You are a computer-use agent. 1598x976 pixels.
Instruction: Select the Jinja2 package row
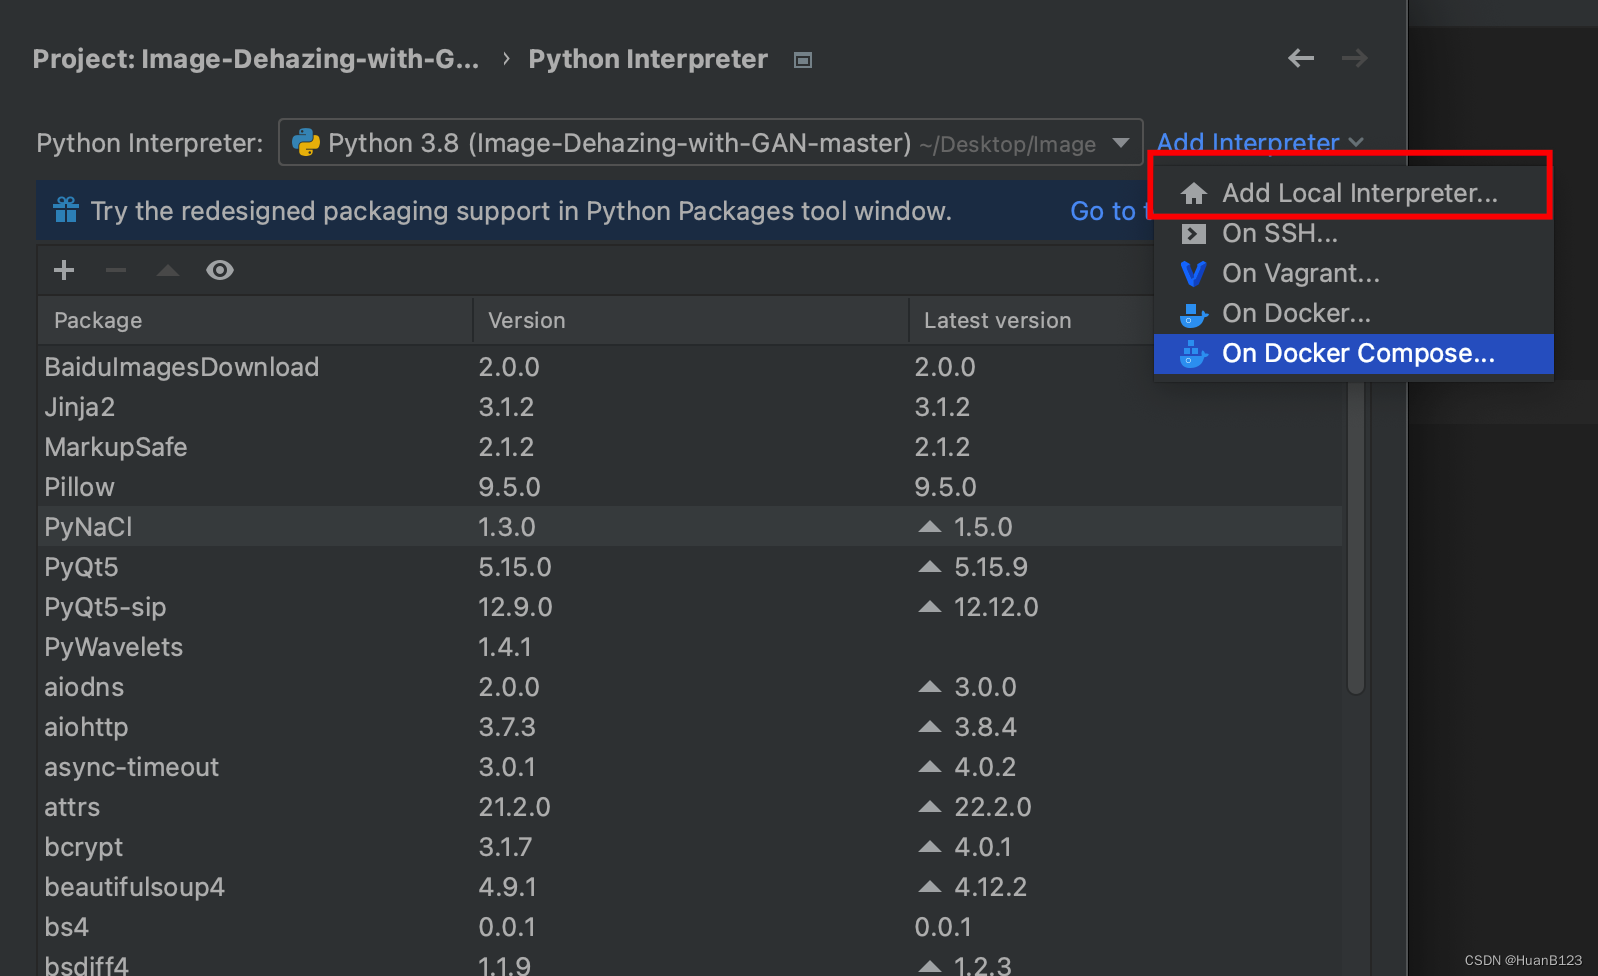coord(690,407)
